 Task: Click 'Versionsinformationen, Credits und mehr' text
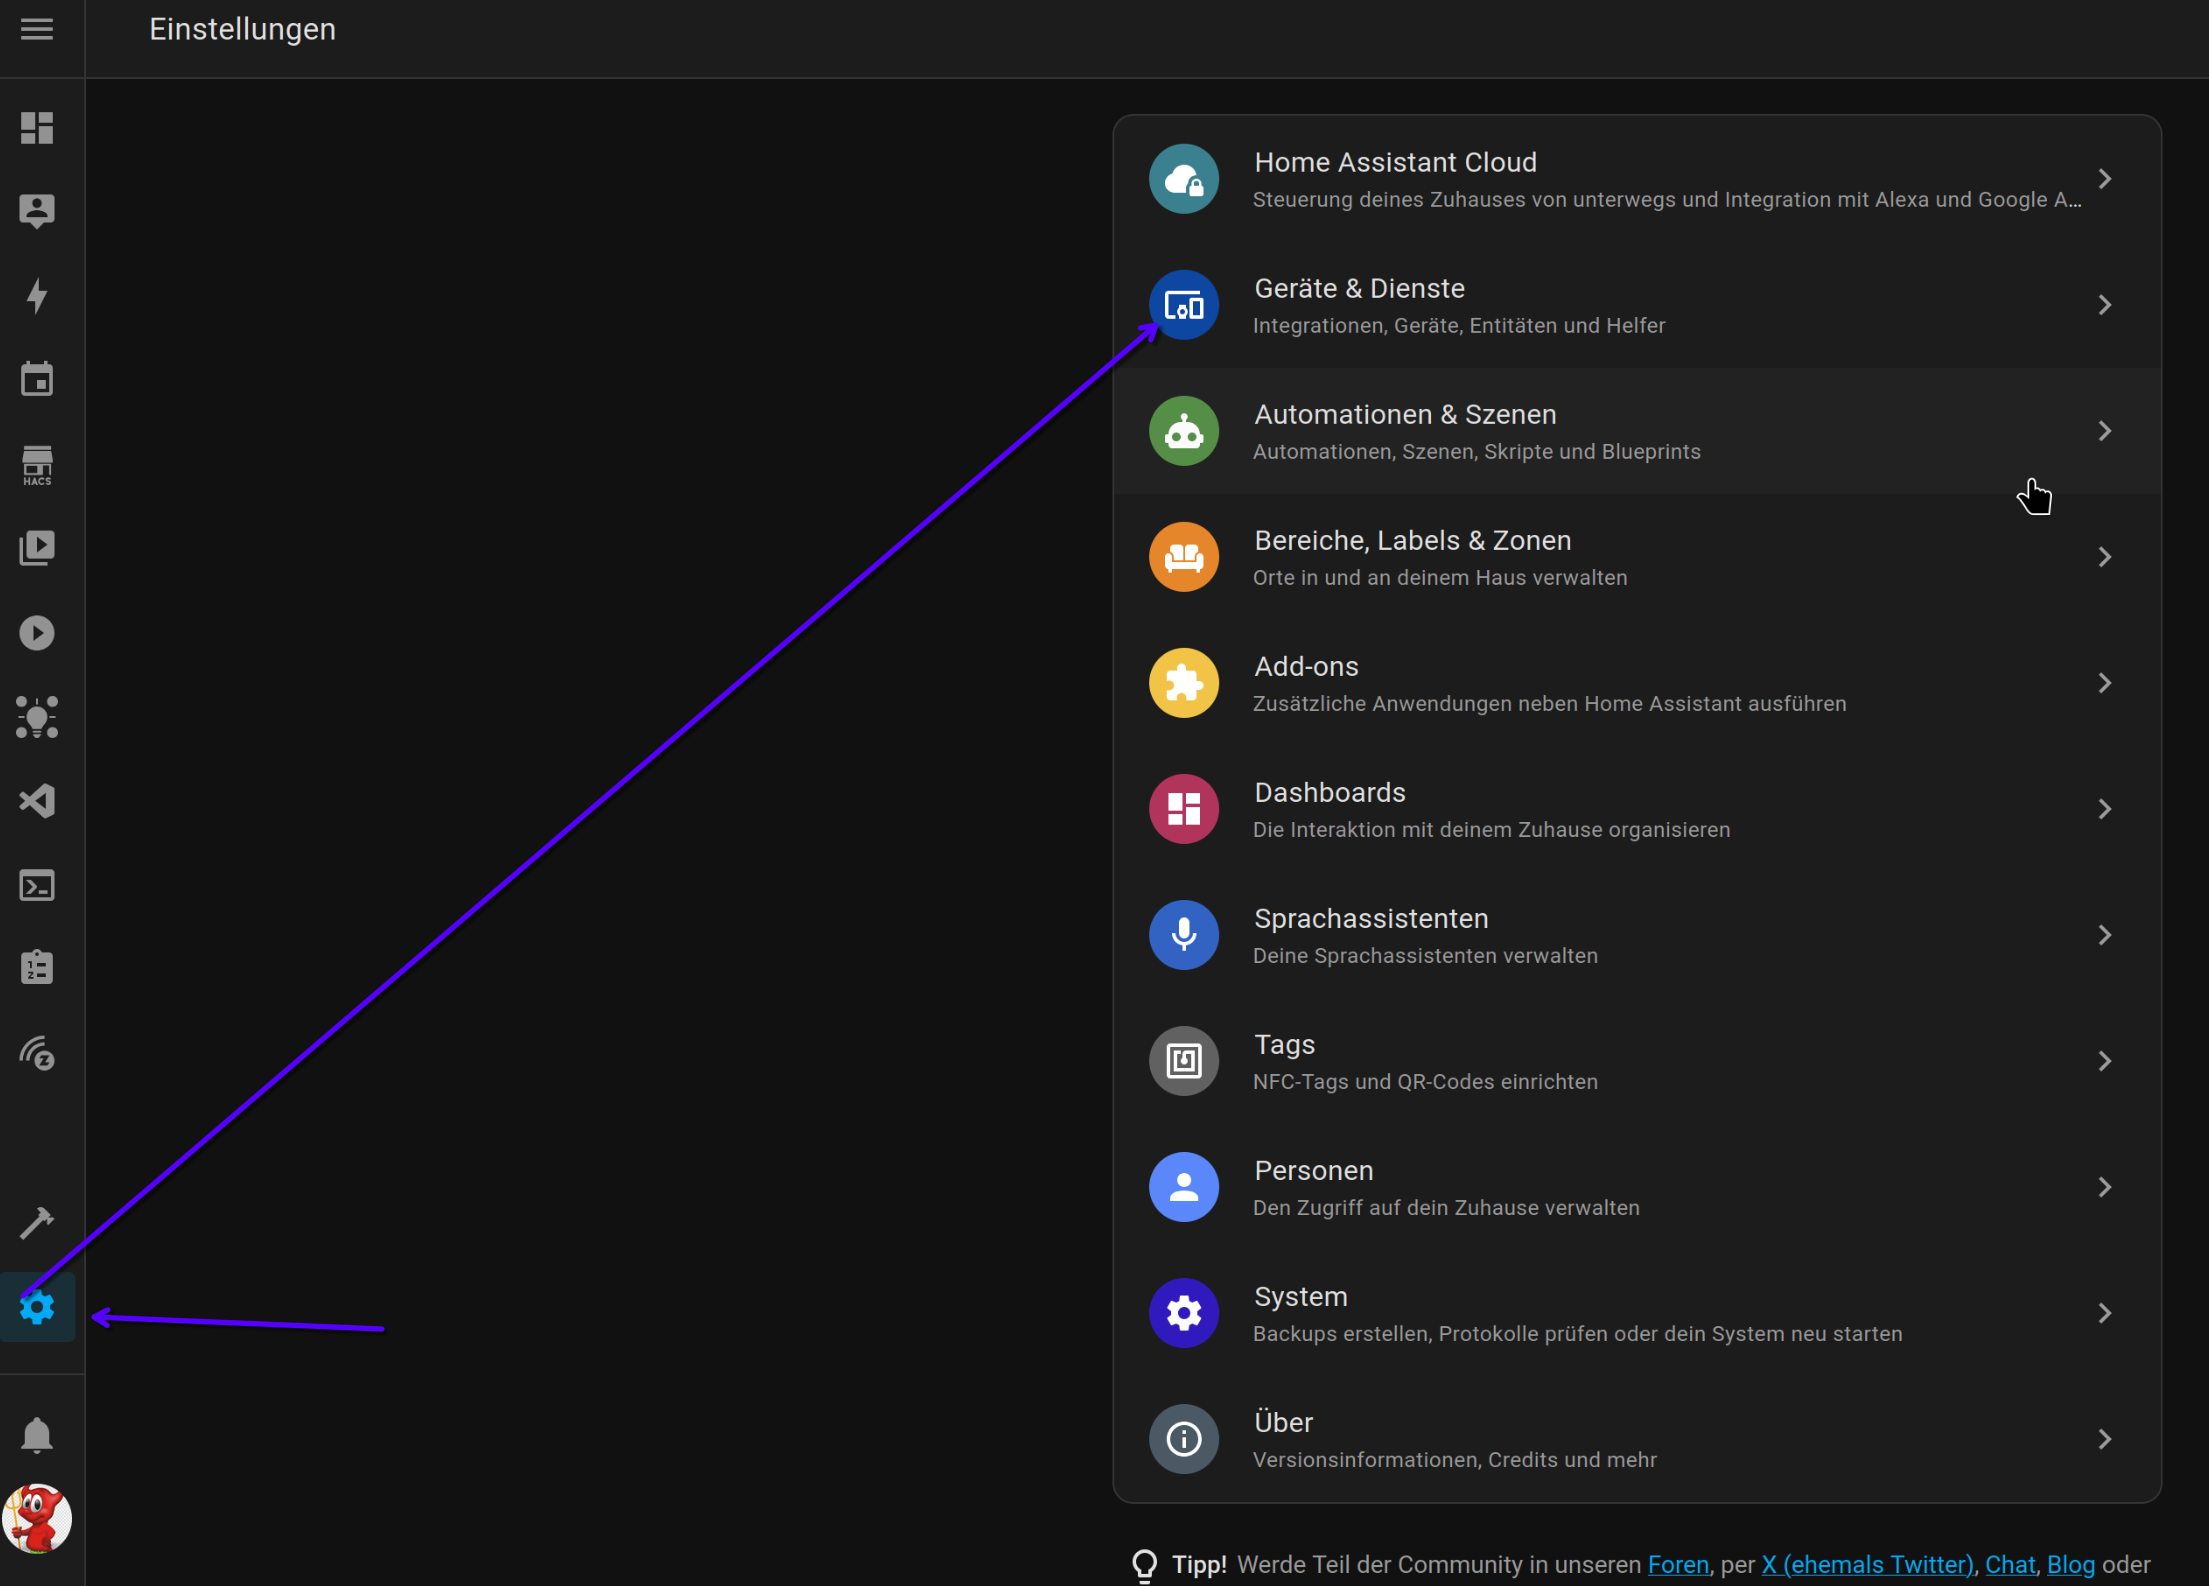pos(1455,1460)
